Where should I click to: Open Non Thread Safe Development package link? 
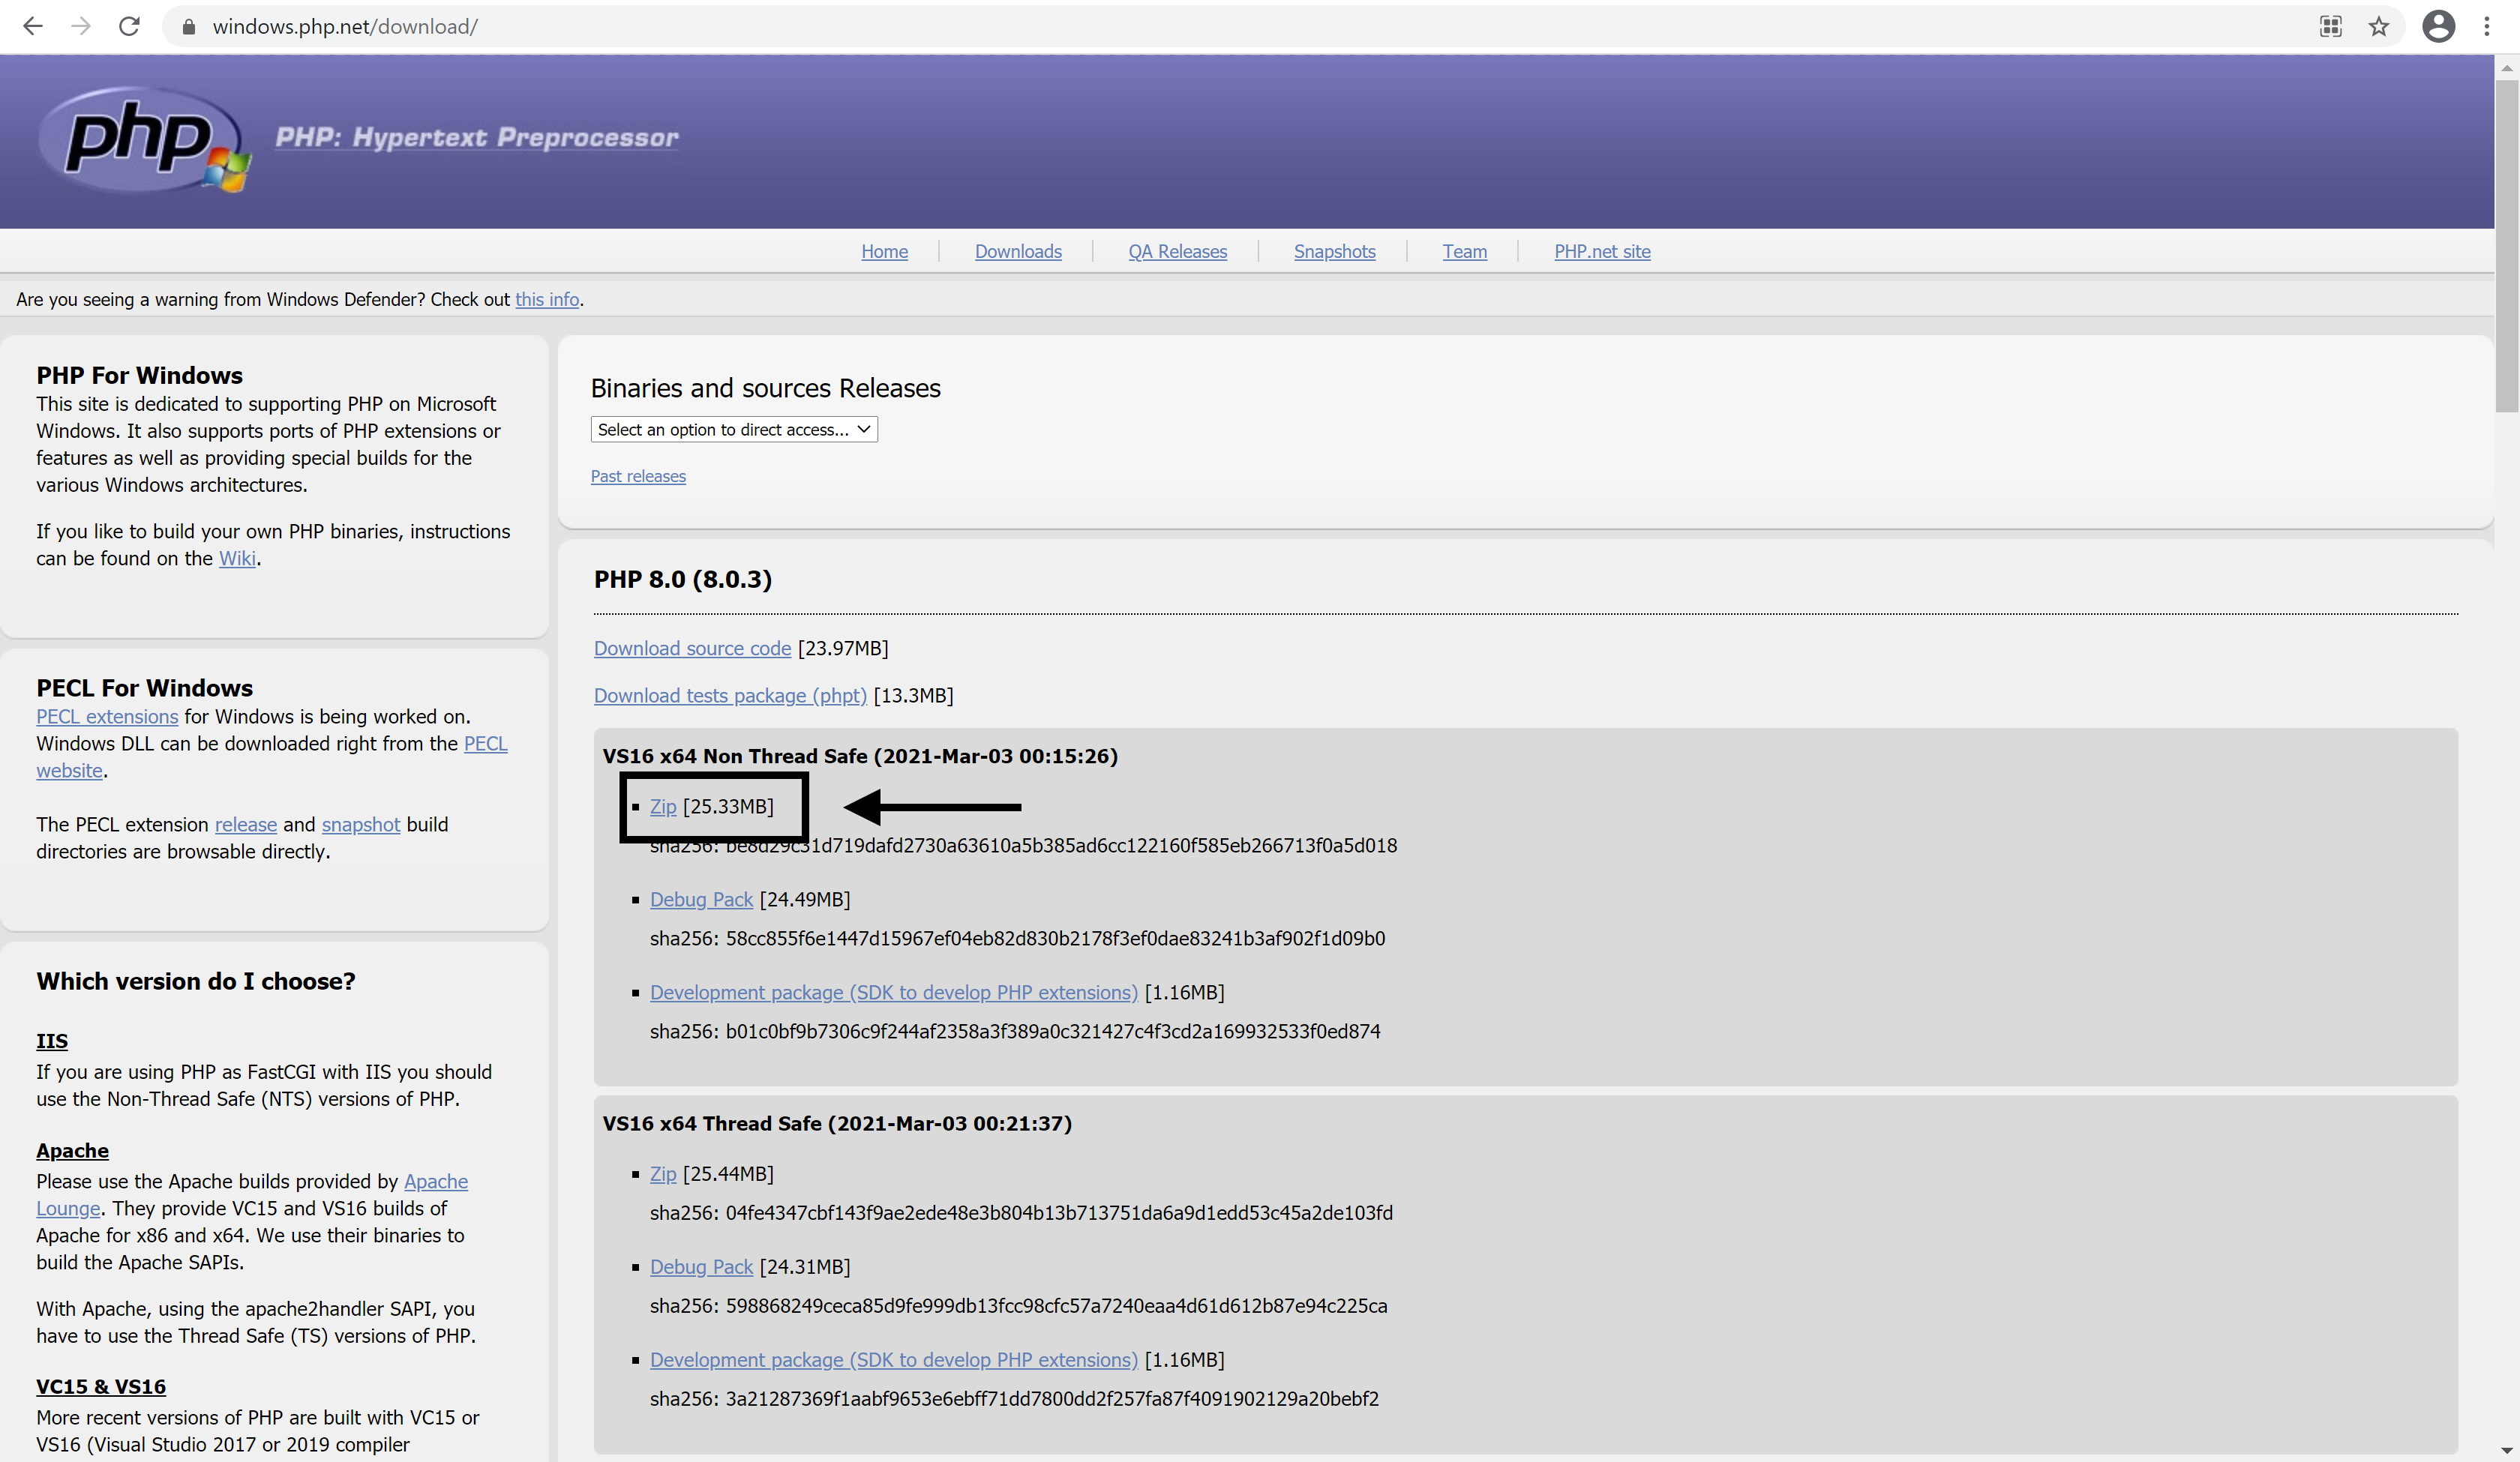(894, 993)
